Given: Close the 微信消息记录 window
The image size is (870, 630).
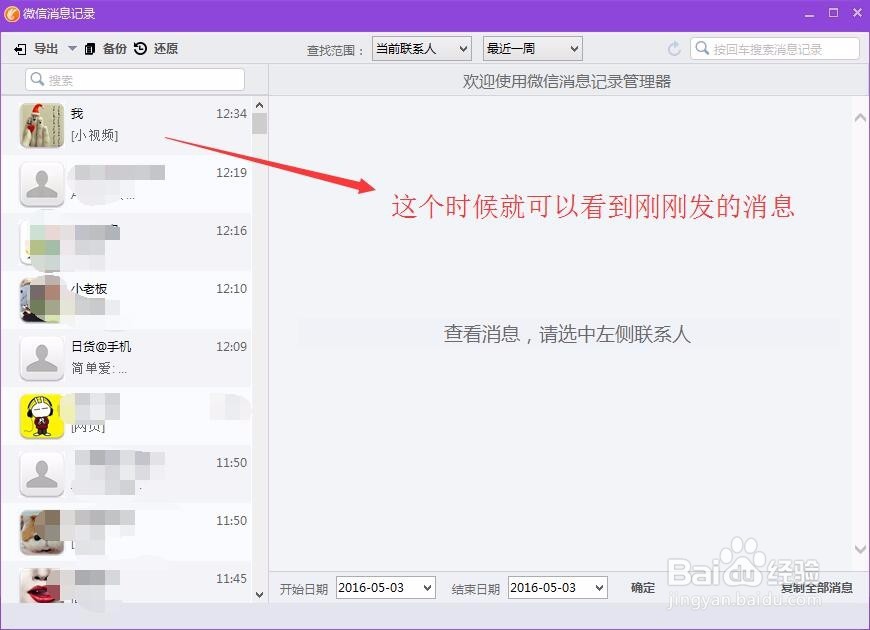Looking at the screenshot, I should (x=857, y=13).
